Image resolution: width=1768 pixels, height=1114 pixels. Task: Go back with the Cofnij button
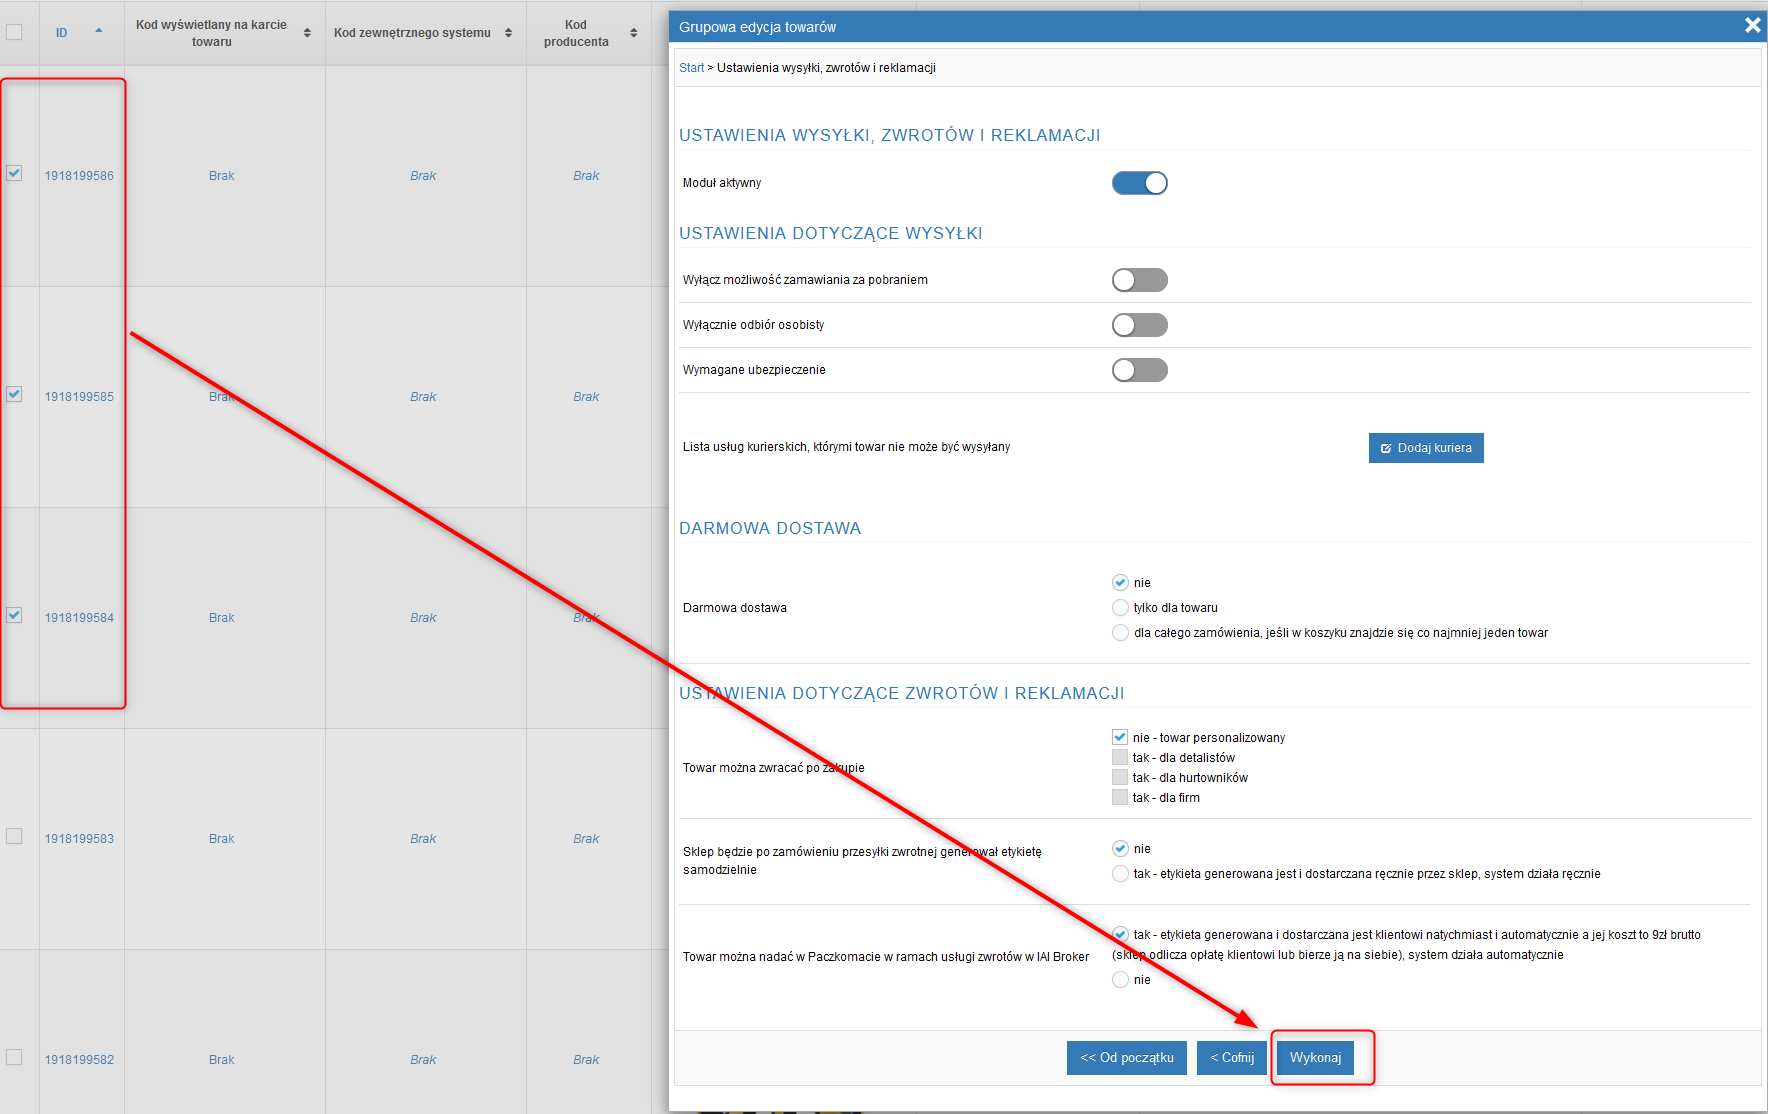[1231, 1058]
